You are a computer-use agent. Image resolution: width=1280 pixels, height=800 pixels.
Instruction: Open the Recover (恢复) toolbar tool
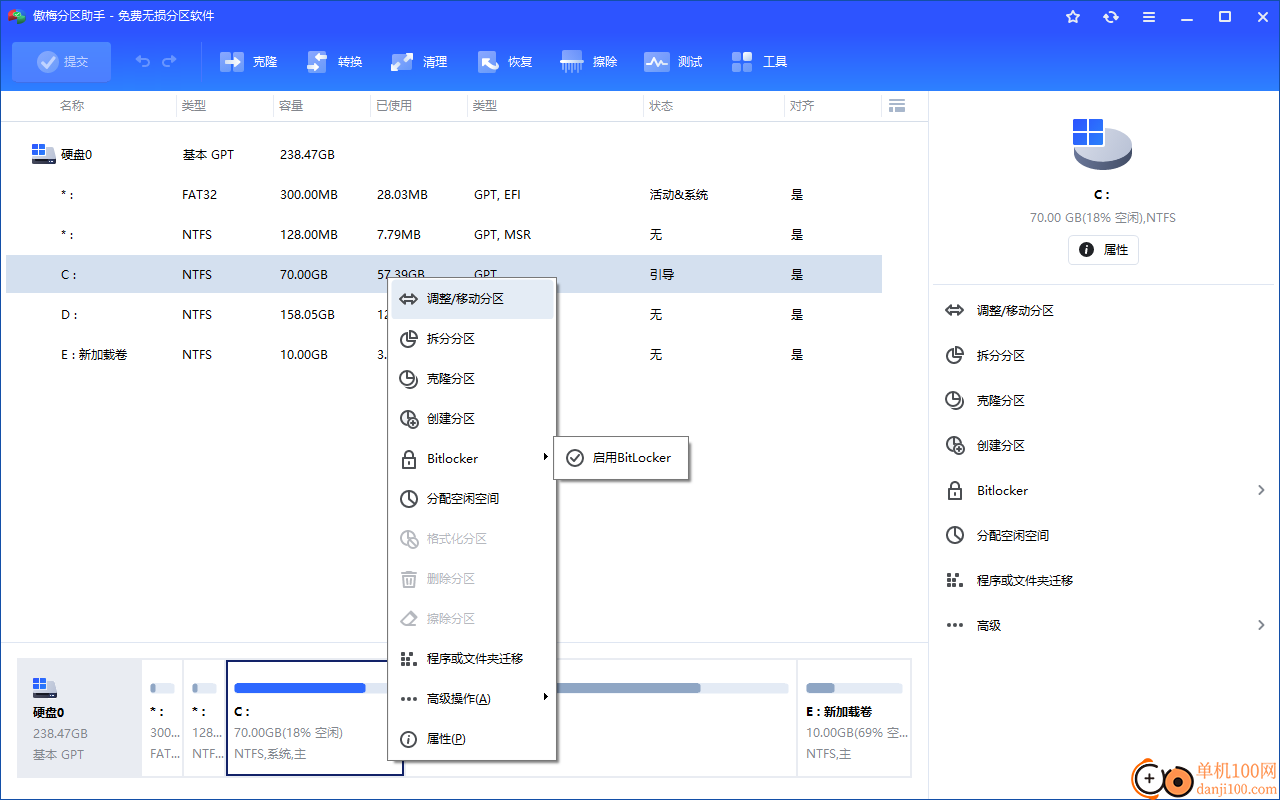(505, 62)
